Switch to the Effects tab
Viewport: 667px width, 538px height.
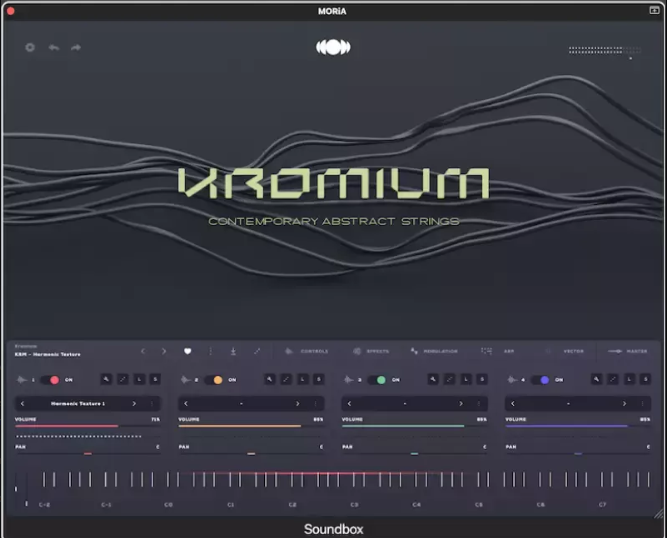pyautogui.click(x=371, y=351)
